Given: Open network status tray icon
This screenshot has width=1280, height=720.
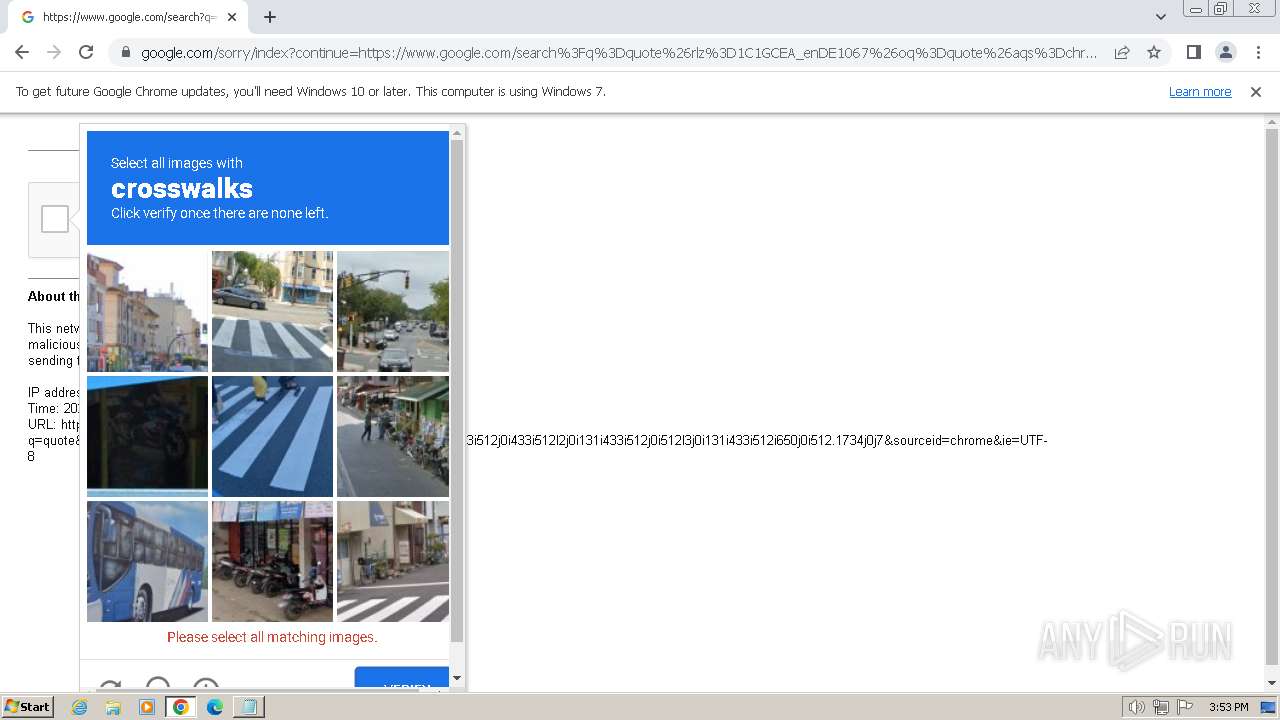Looking at the screenshot, I should point(1160,707).
